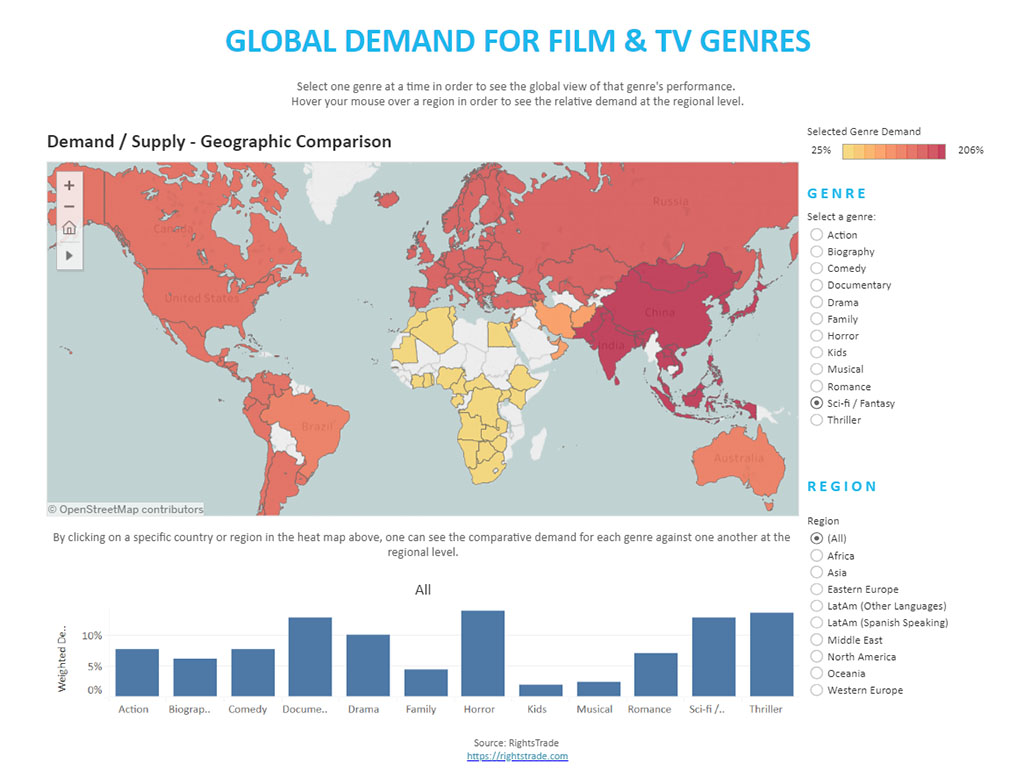Zoom out on the map
Viewport: 1024px width, 770px height.
pyautogui.click(x=69, y=207)
